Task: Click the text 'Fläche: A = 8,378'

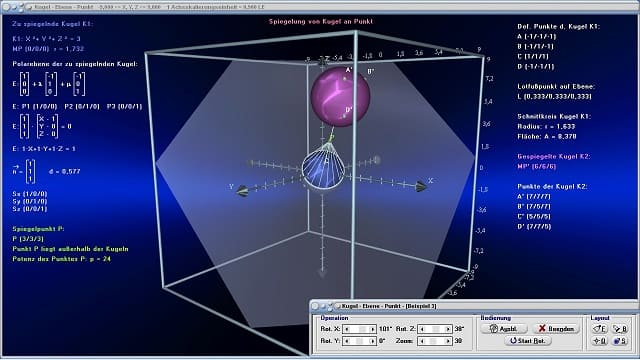Action: pyautogui.click(x=547, y=137)
